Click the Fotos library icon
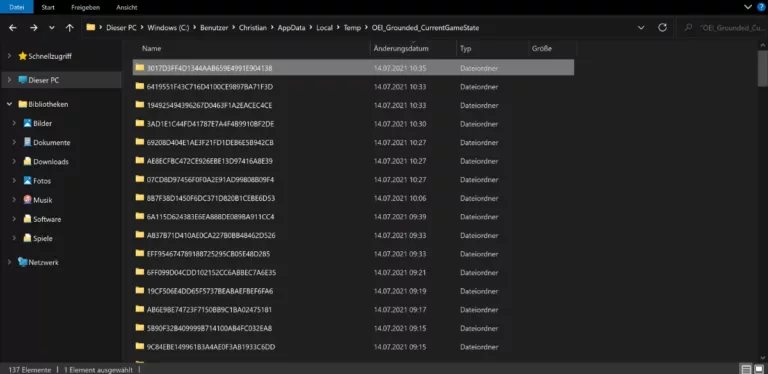The image size is (768, 374). click(x=27, y=181)
